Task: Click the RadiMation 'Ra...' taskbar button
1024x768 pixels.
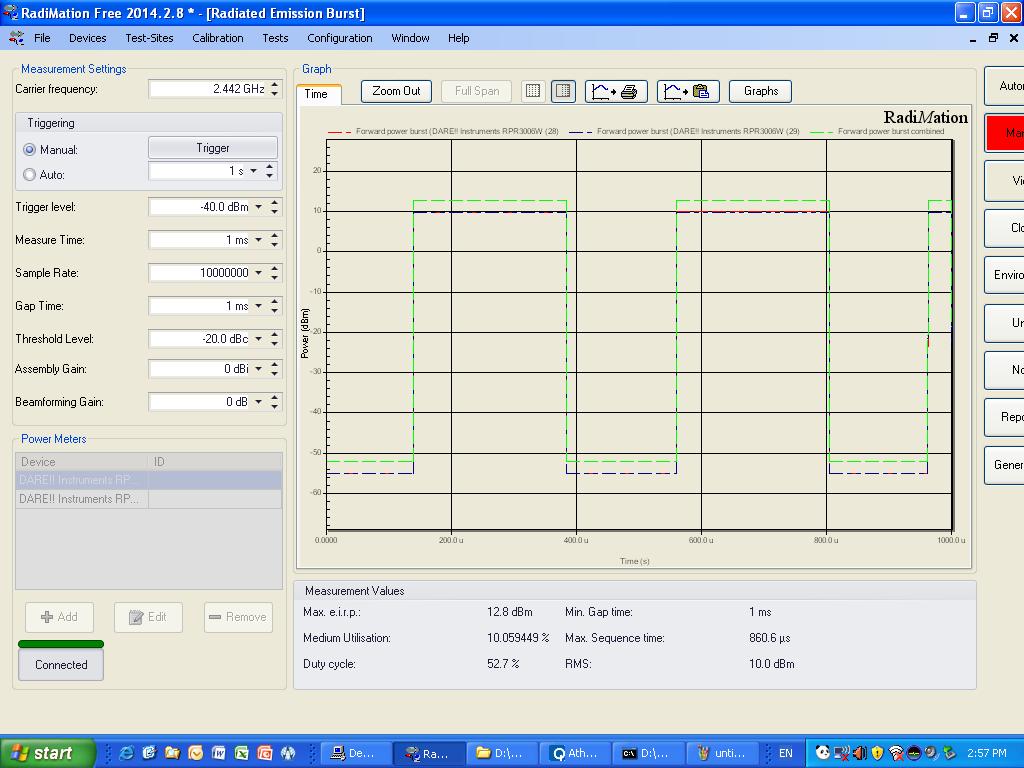Action: pos(429,753)
